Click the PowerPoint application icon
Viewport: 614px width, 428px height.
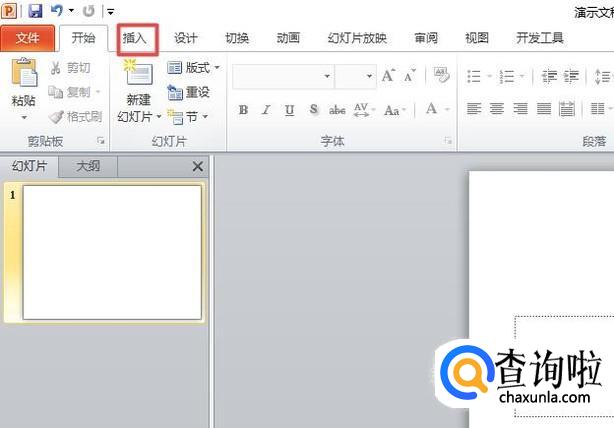point(9,11)
